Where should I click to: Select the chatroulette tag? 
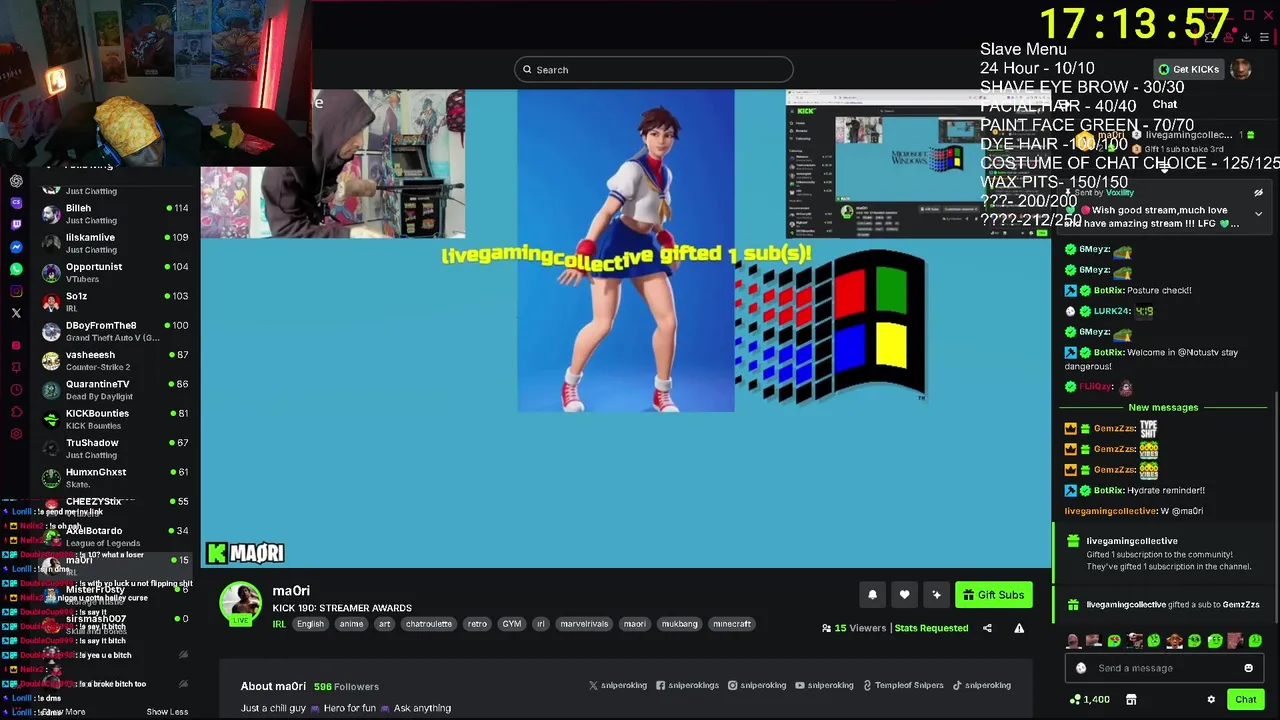click(x=429, y=624)
